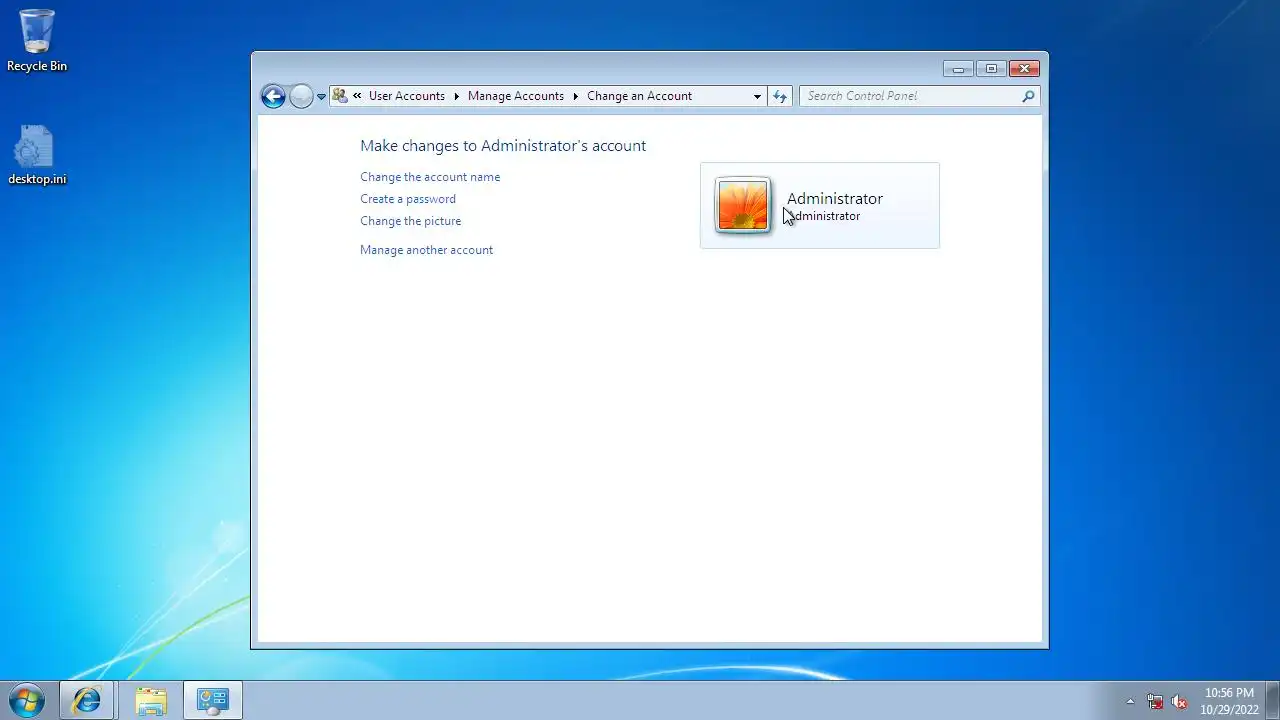Maximize the Control Panel window
Screen dimensions: 1280x720
[x=991, y=69]
